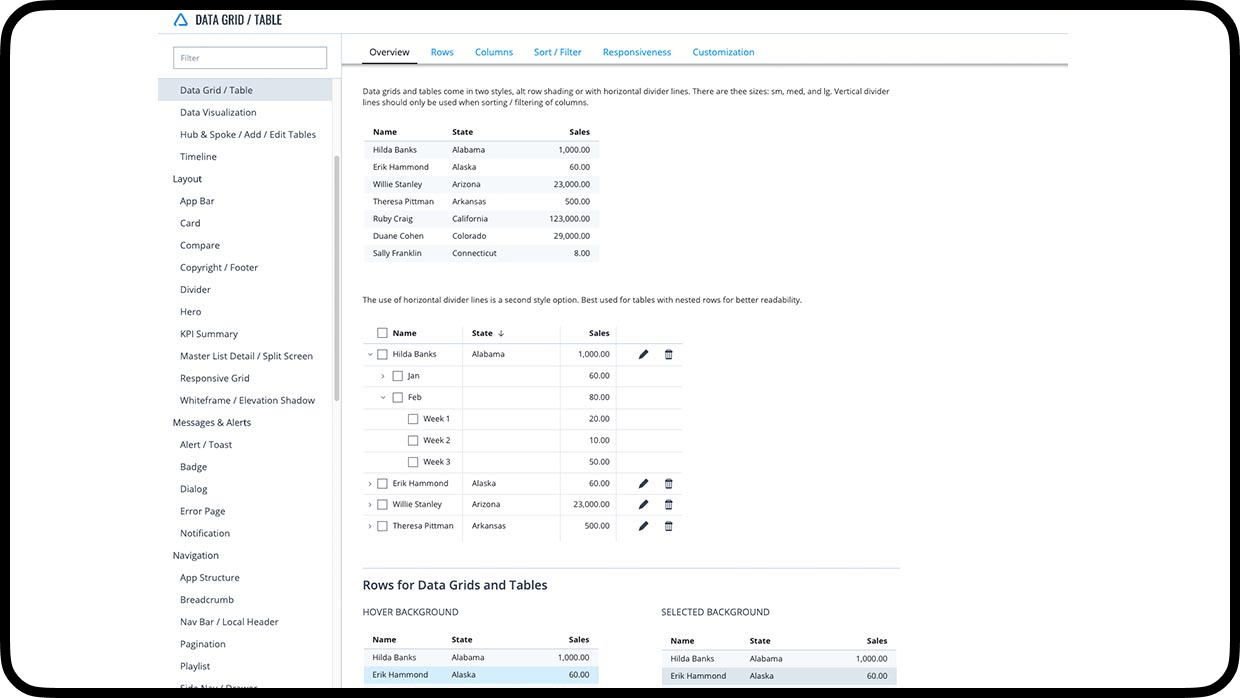Select the Theresa Pittman row checkbox
The width and height of the screenshot is (1240, 698).
tap(382, 526)
